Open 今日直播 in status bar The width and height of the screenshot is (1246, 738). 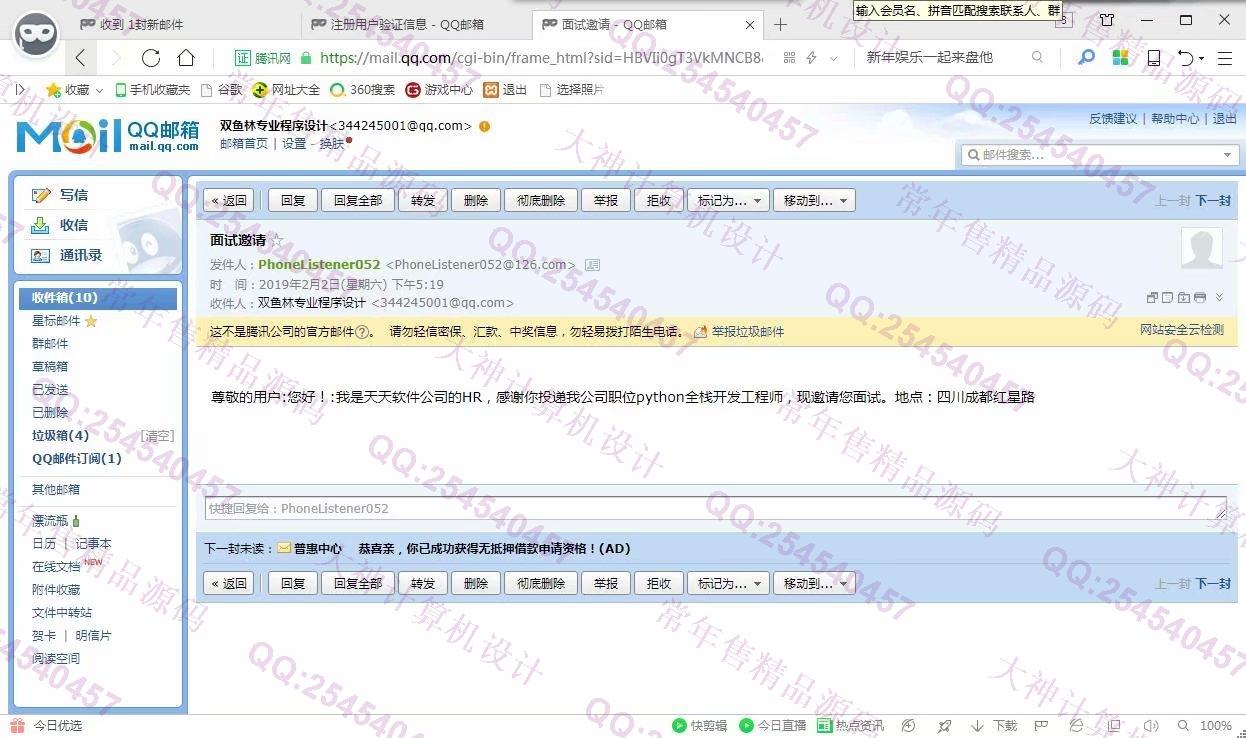pyautogui.click(x=773, y=726)
